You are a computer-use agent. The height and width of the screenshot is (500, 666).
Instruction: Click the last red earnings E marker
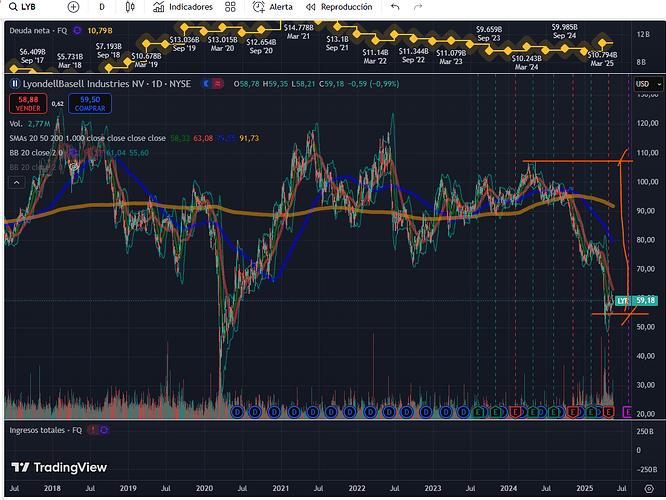pos(608,411)
